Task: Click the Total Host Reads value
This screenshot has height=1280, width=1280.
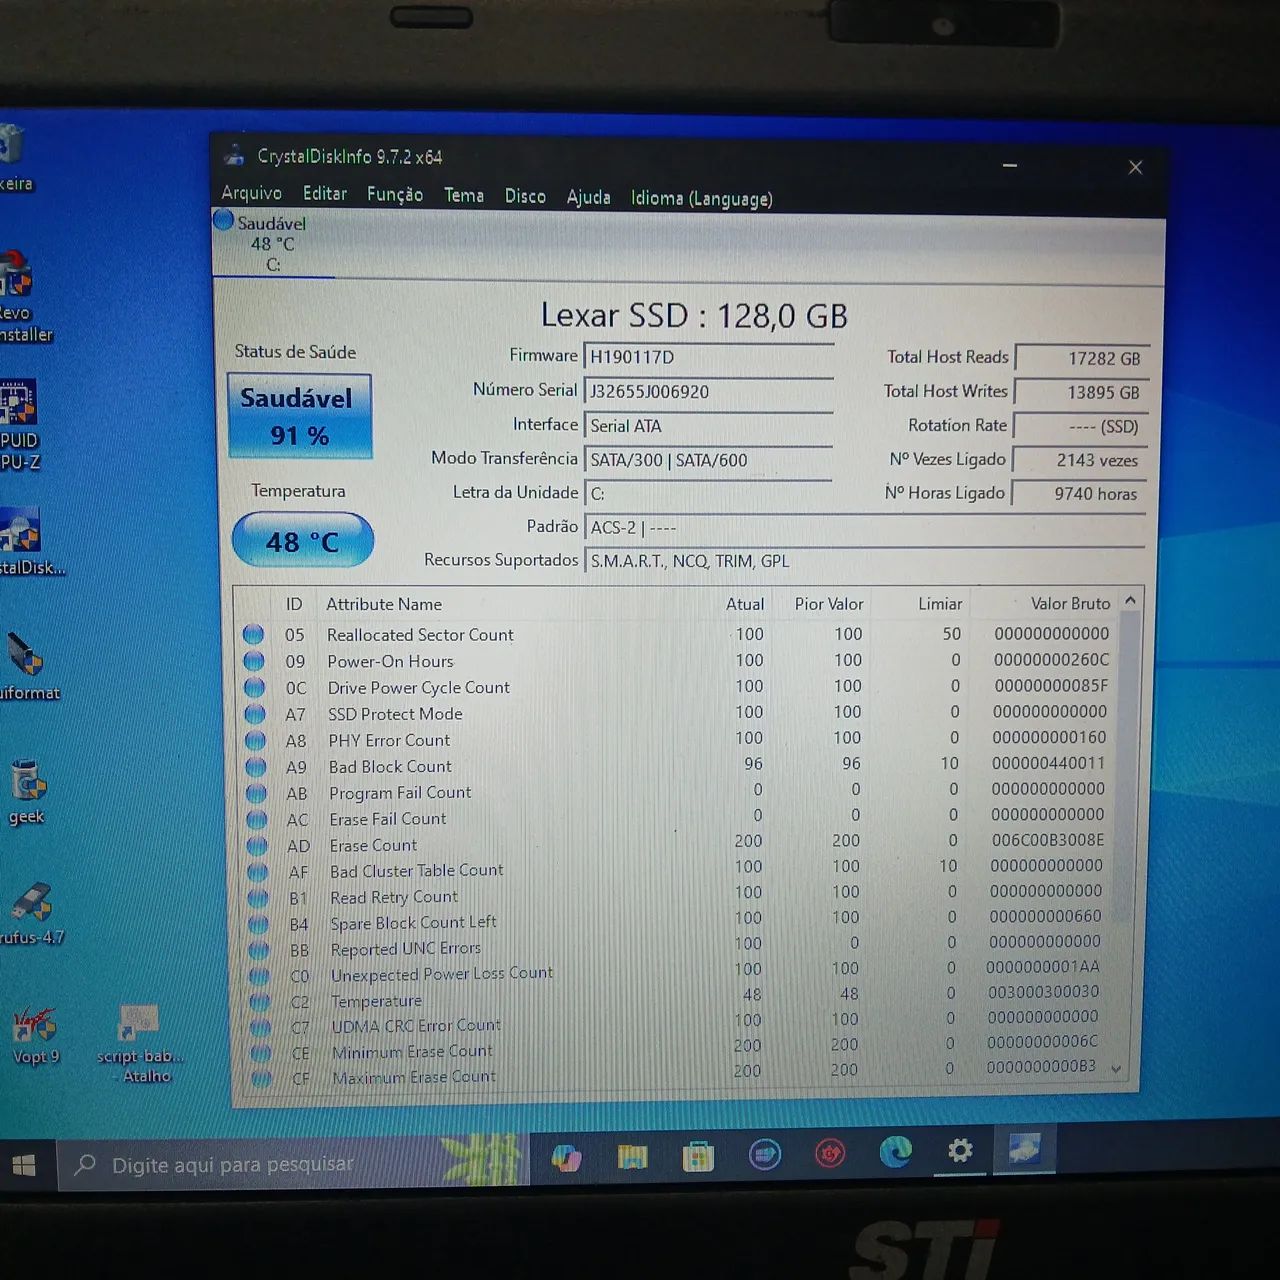Action: click(x=1081, y=358)
